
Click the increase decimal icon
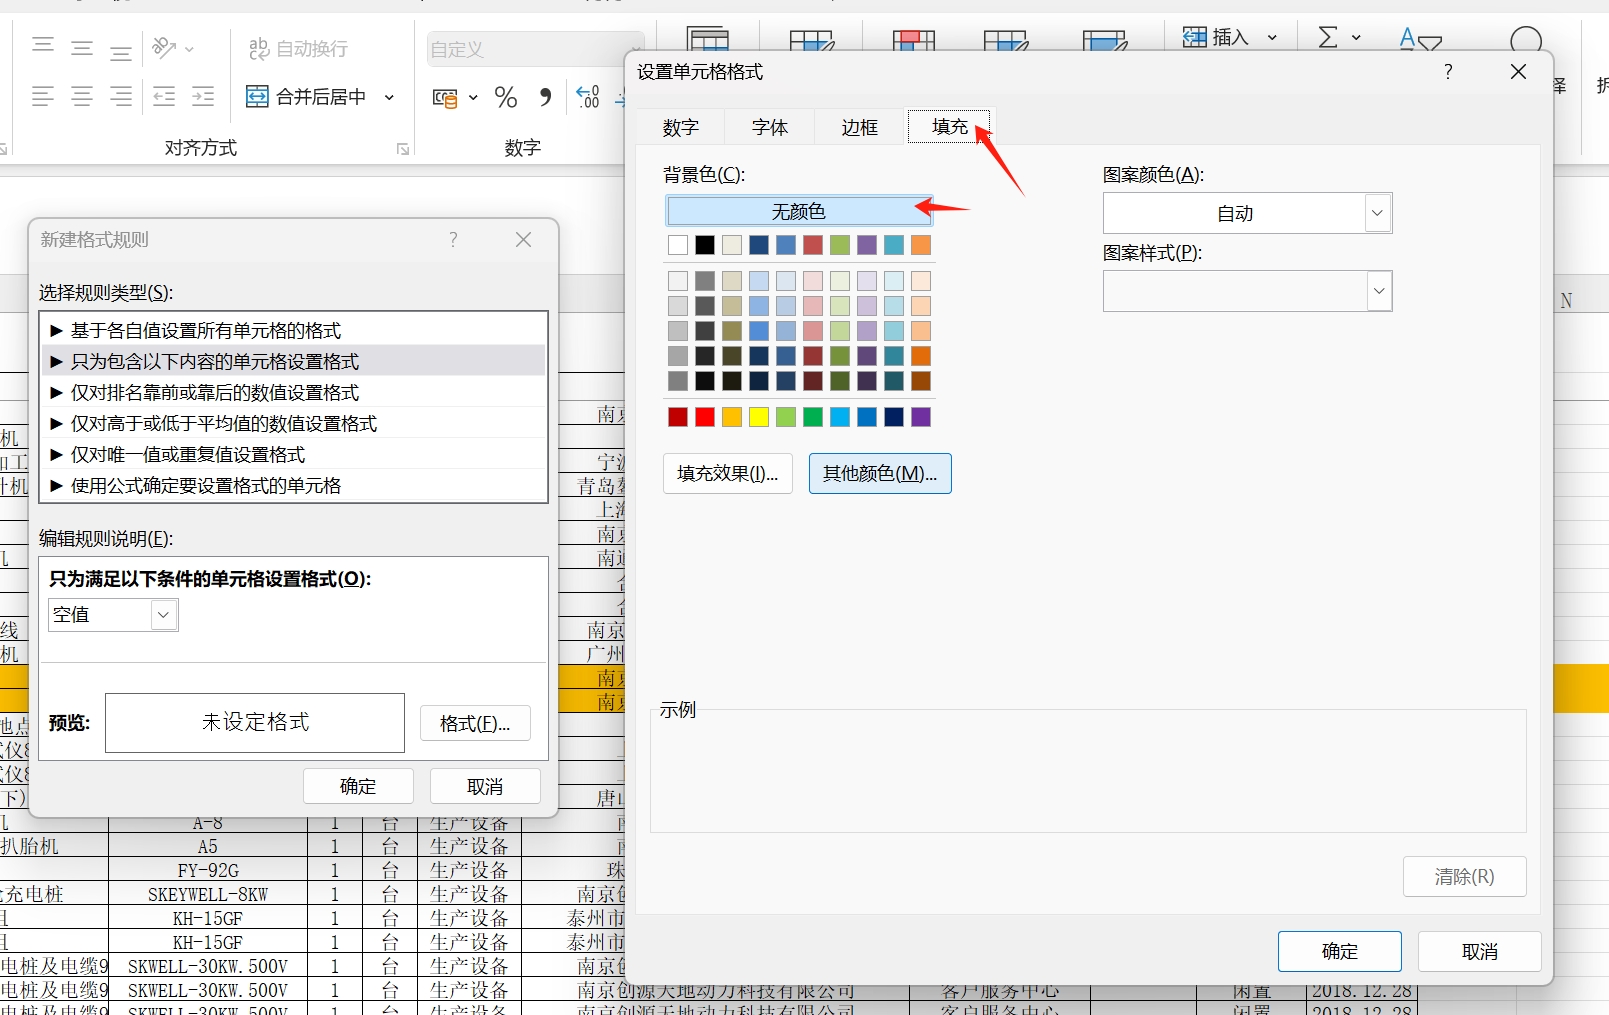point(588,97)
